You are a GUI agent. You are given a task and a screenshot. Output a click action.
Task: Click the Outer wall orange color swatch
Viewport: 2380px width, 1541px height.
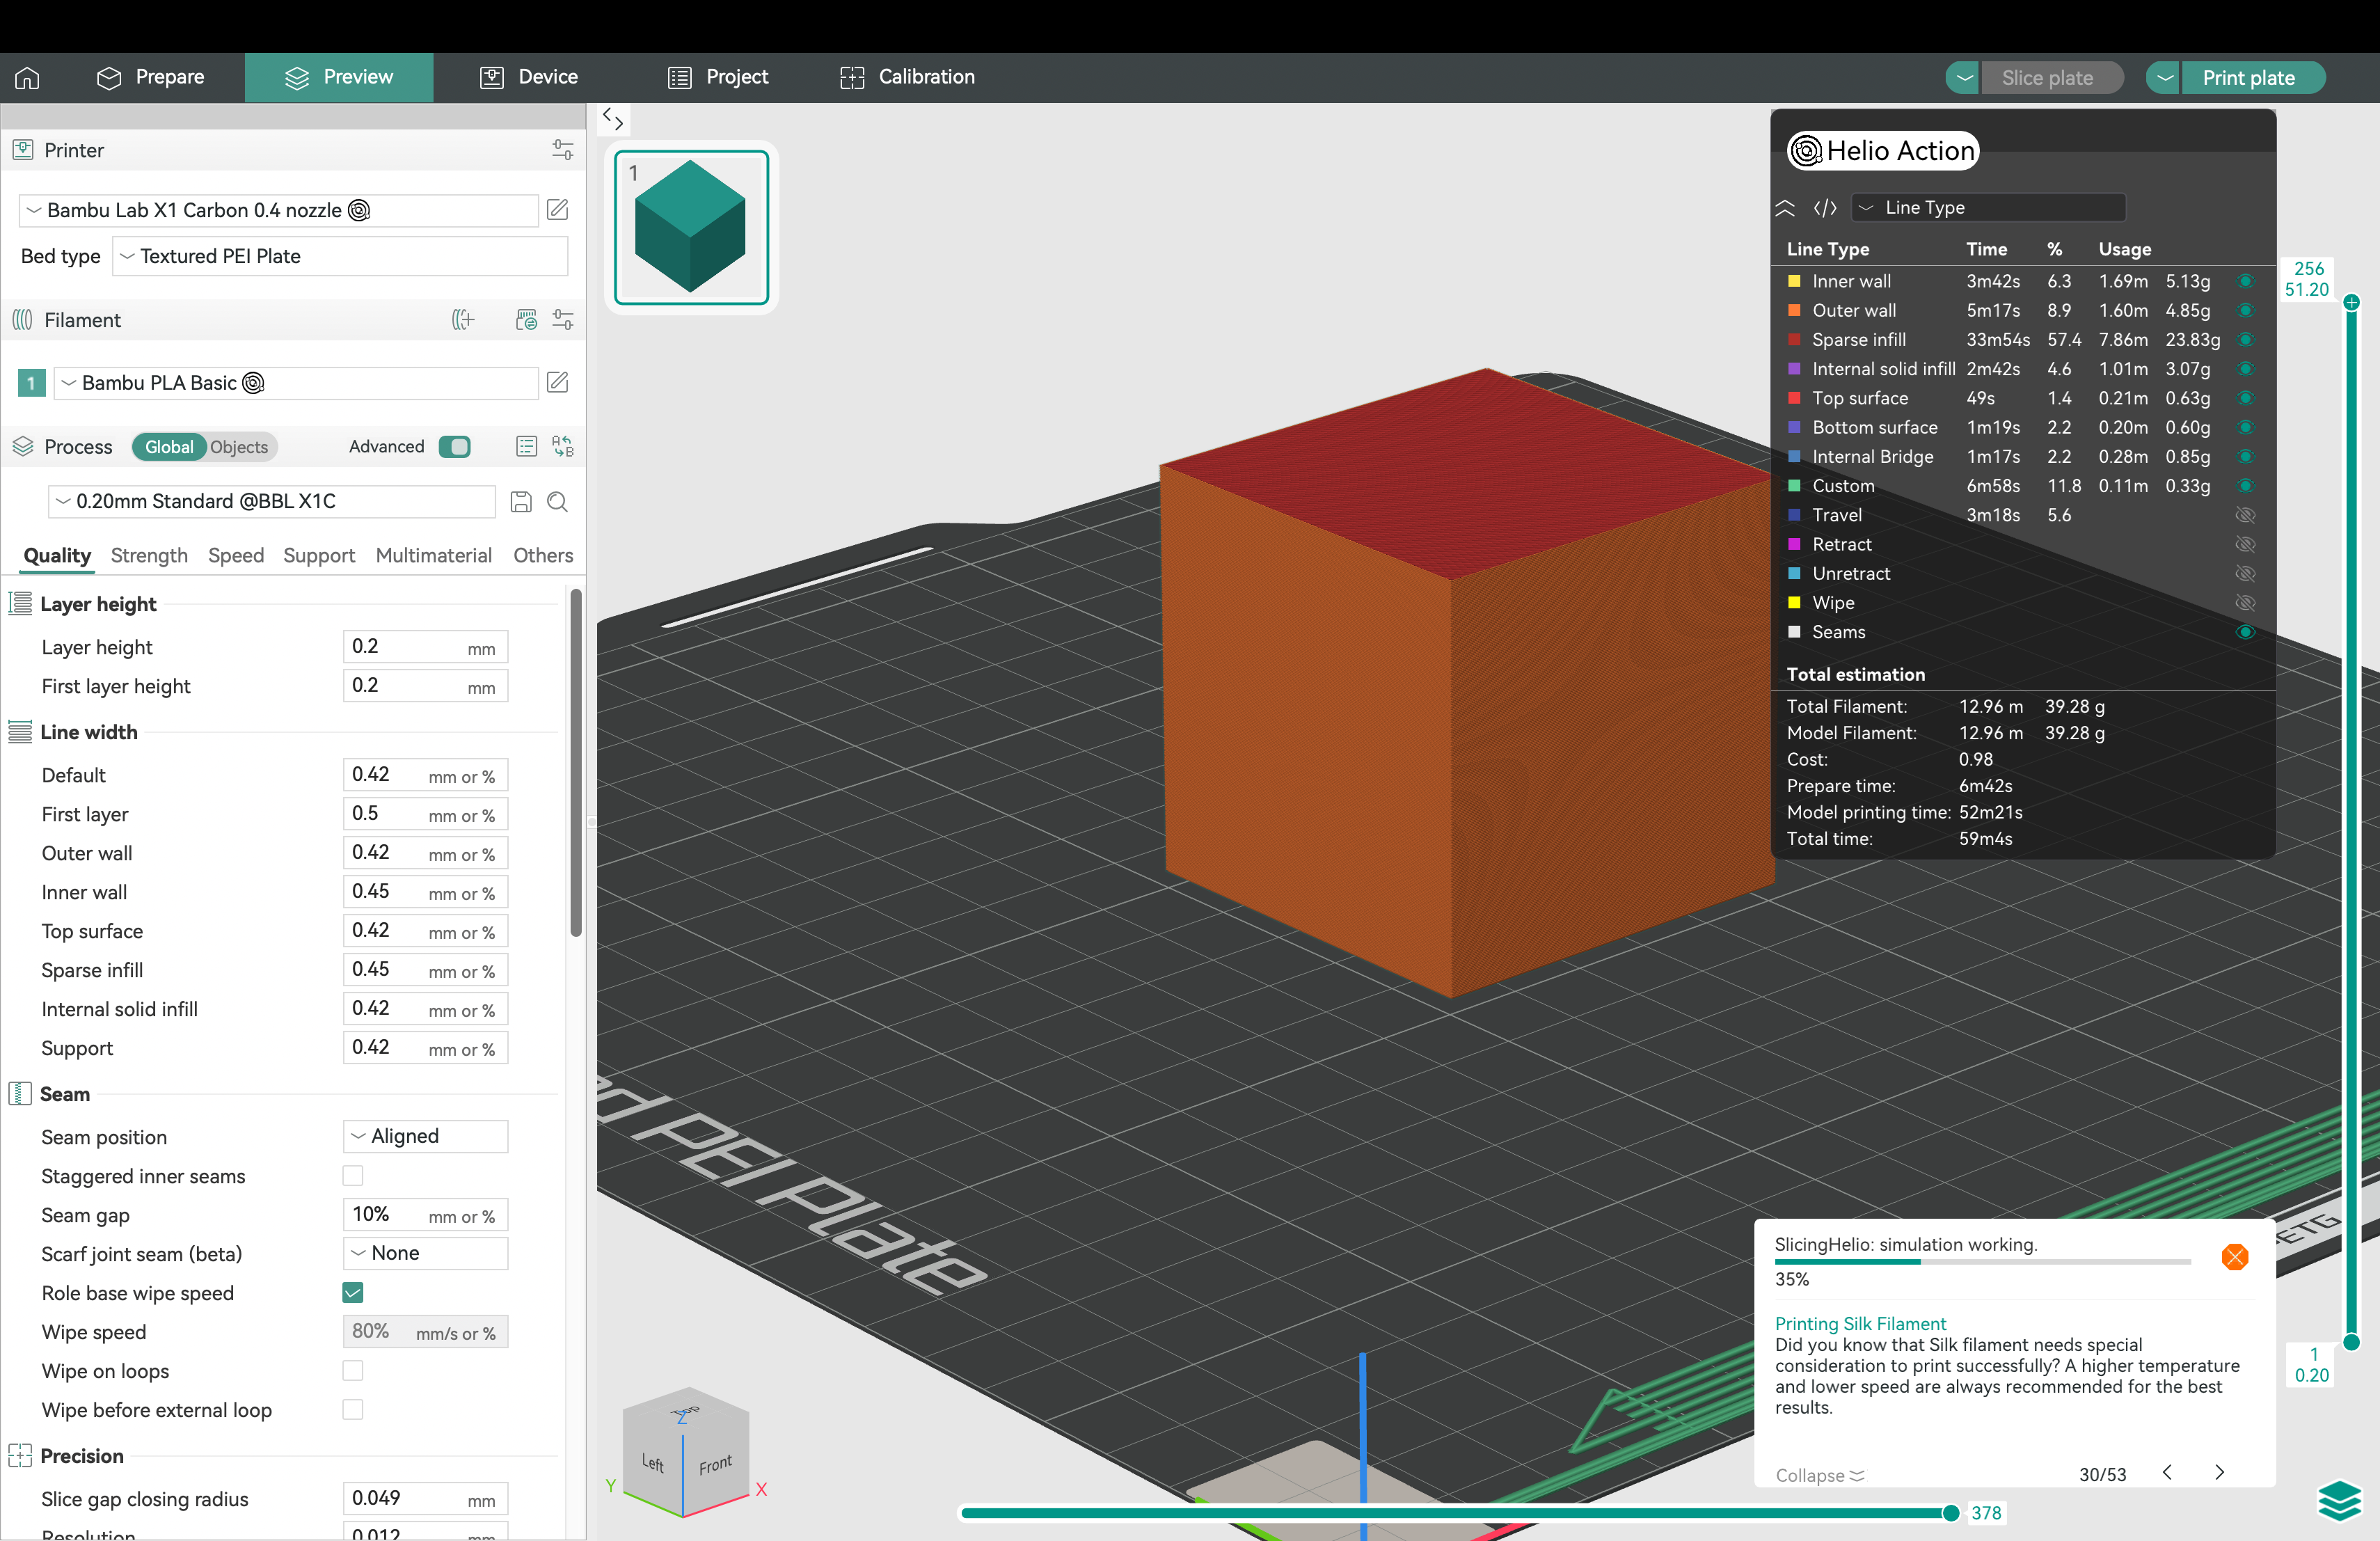tap(1794, 310)
